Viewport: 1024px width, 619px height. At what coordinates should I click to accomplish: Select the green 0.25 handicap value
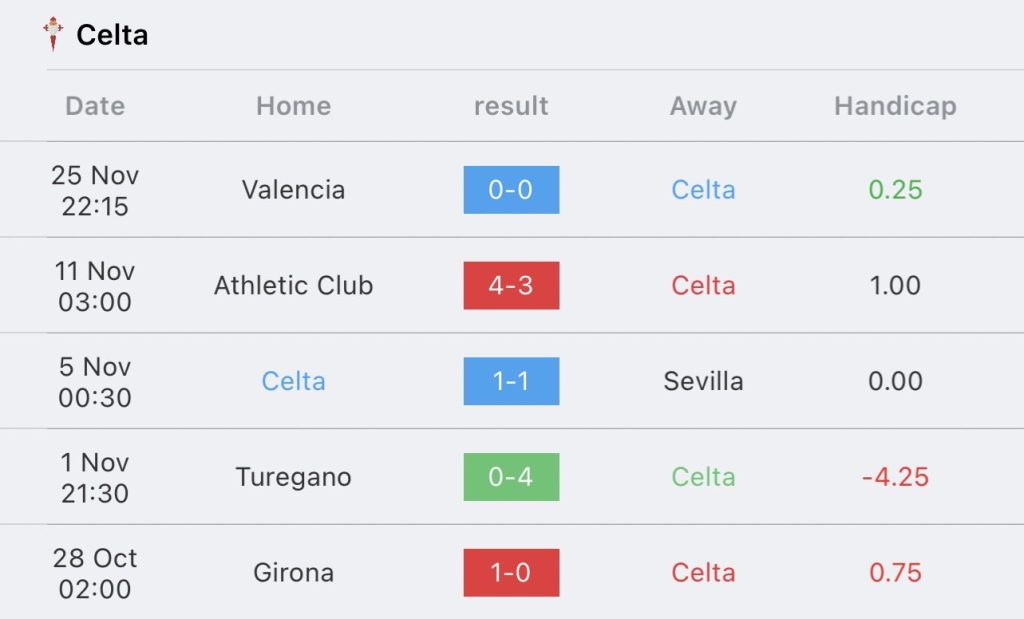click(895, 190)
